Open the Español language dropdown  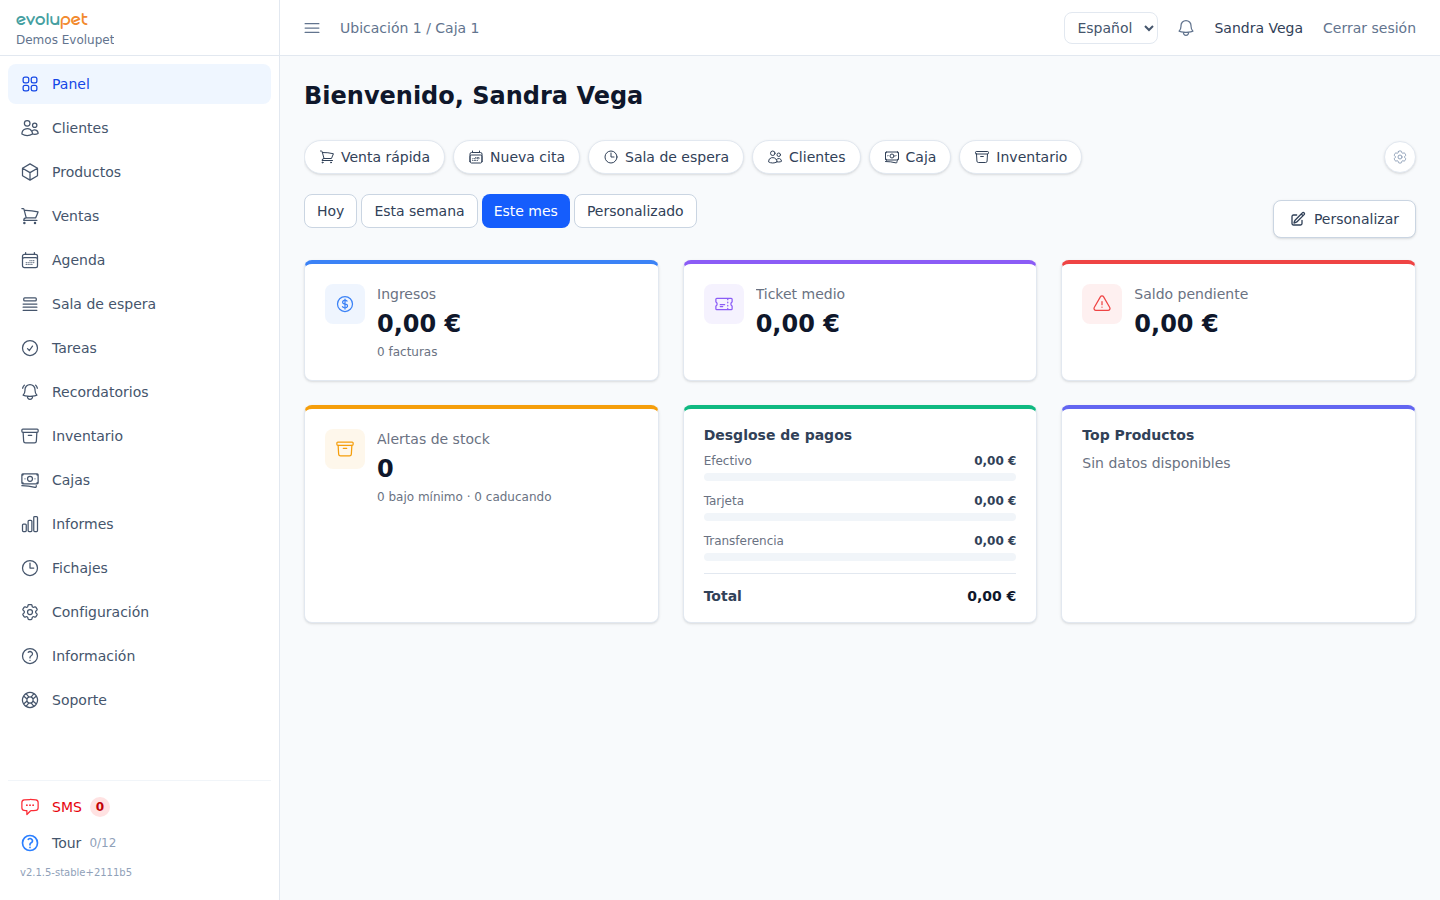coord(1110,28)
